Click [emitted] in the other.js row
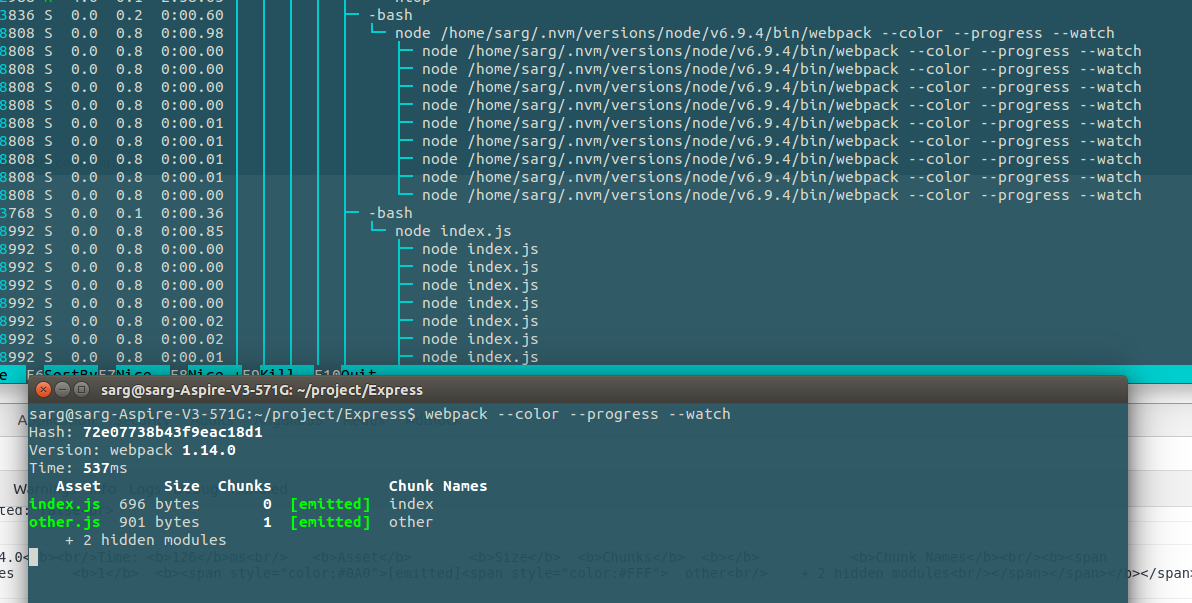Image resolution: width=1192 pixels, height=603 pixels. click(x=330, y=522)
